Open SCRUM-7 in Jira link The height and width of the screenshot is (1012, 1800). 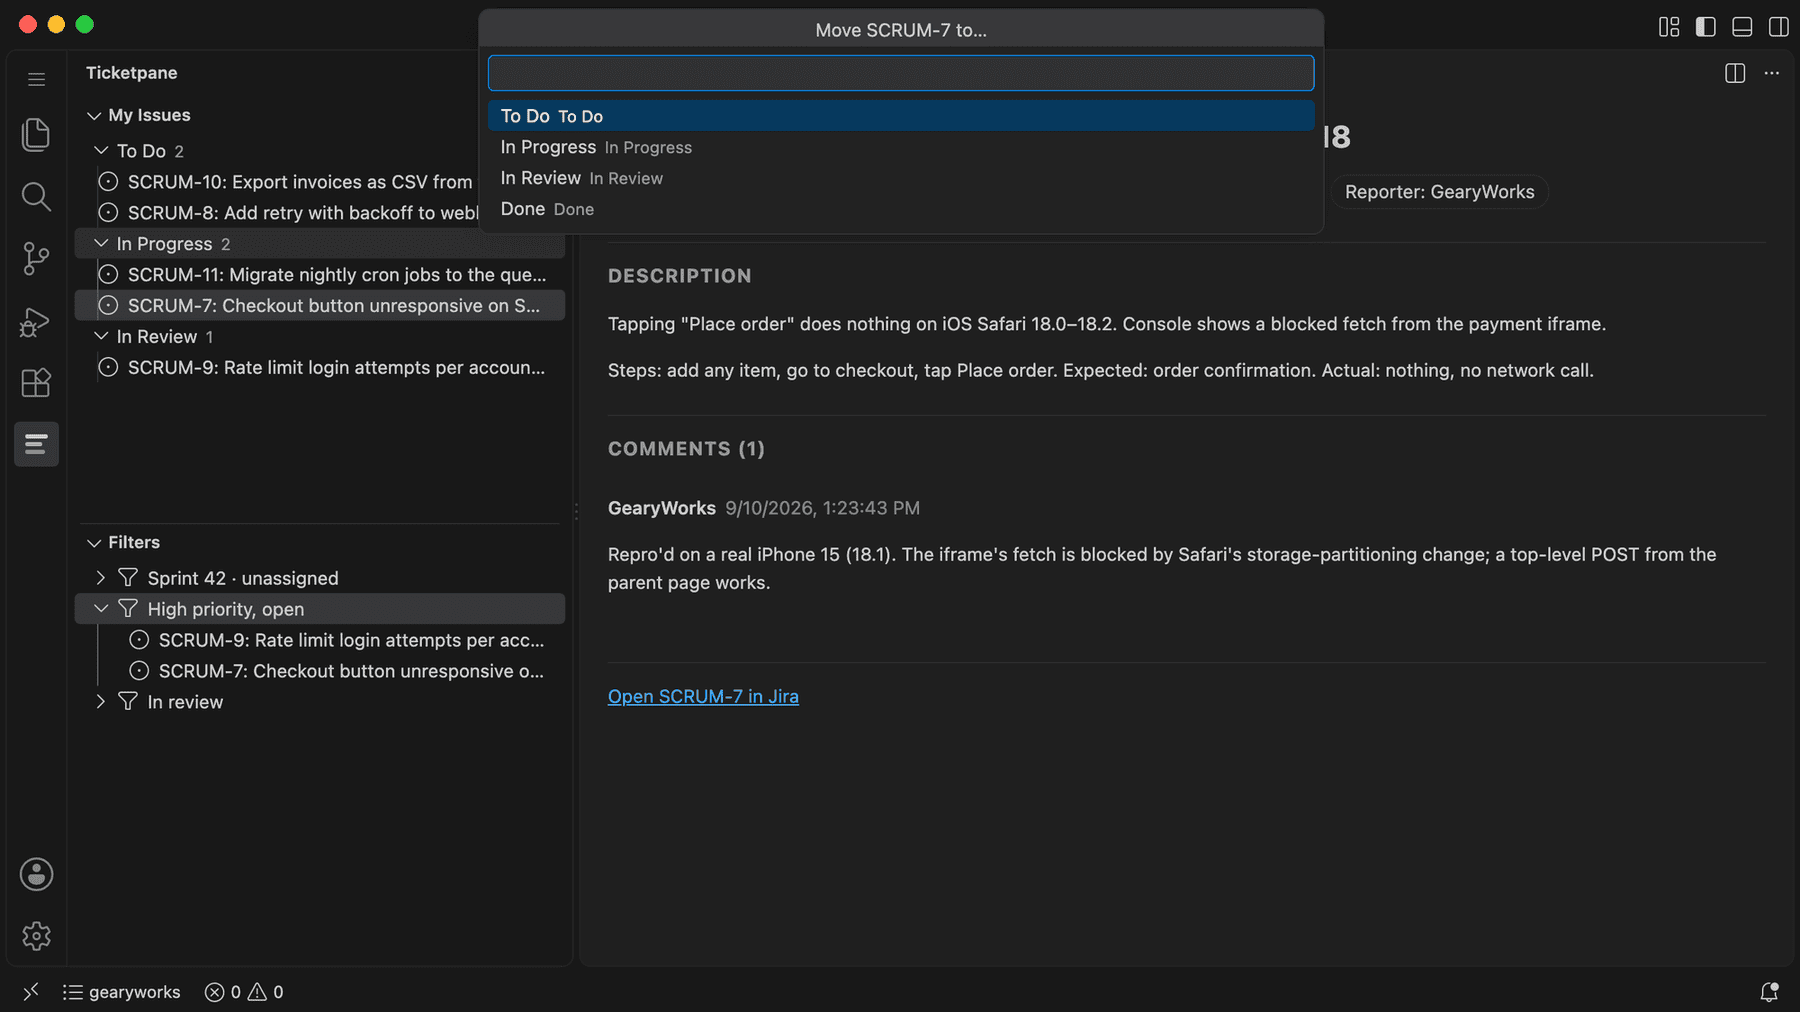[x=703, y=696]
